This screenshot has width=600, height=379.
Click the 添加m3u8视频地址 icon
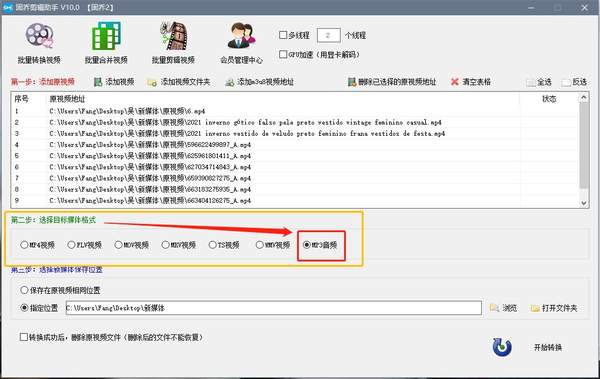tap(230, 82)
